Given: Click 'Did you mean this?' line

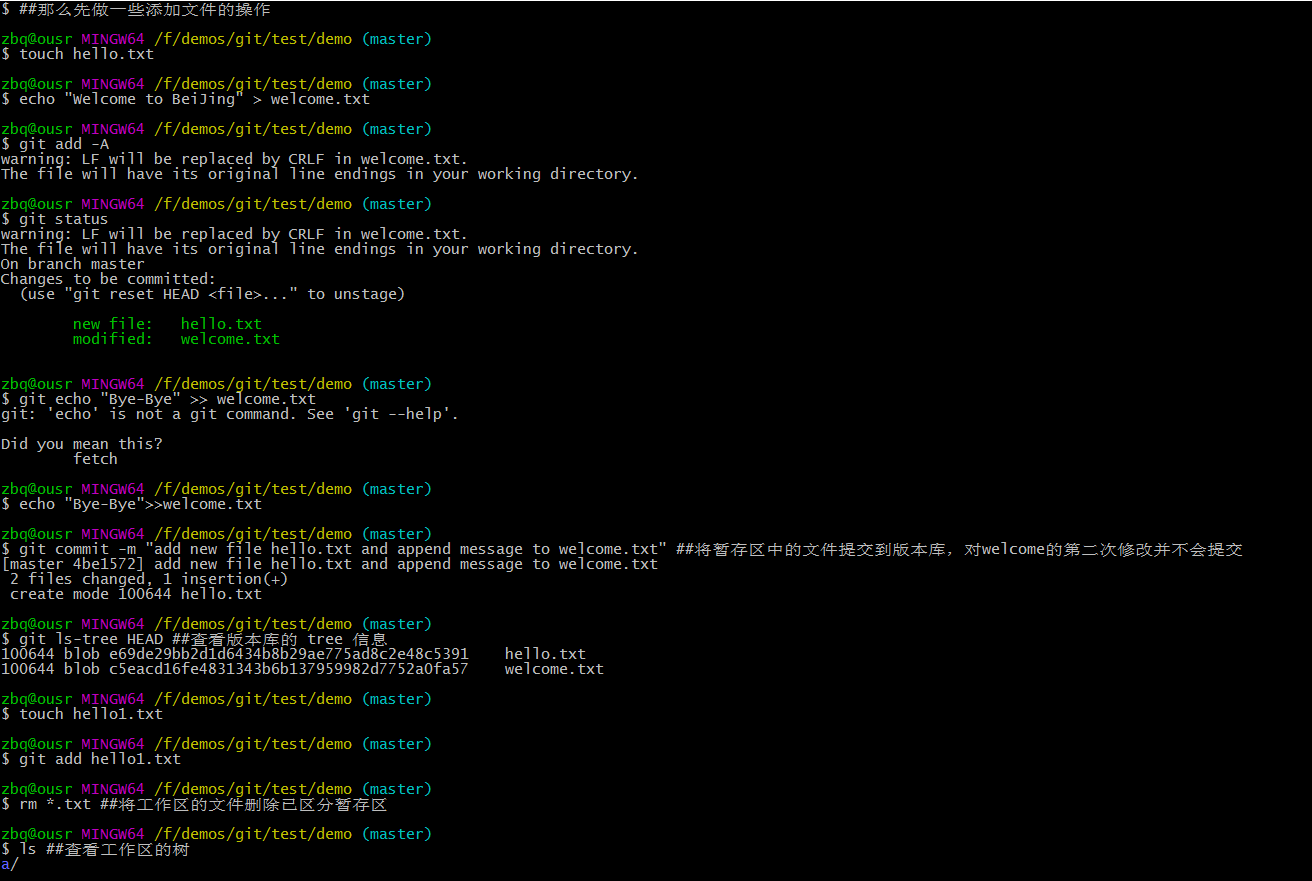Looking at the screenshot, I should click(82, 444).
